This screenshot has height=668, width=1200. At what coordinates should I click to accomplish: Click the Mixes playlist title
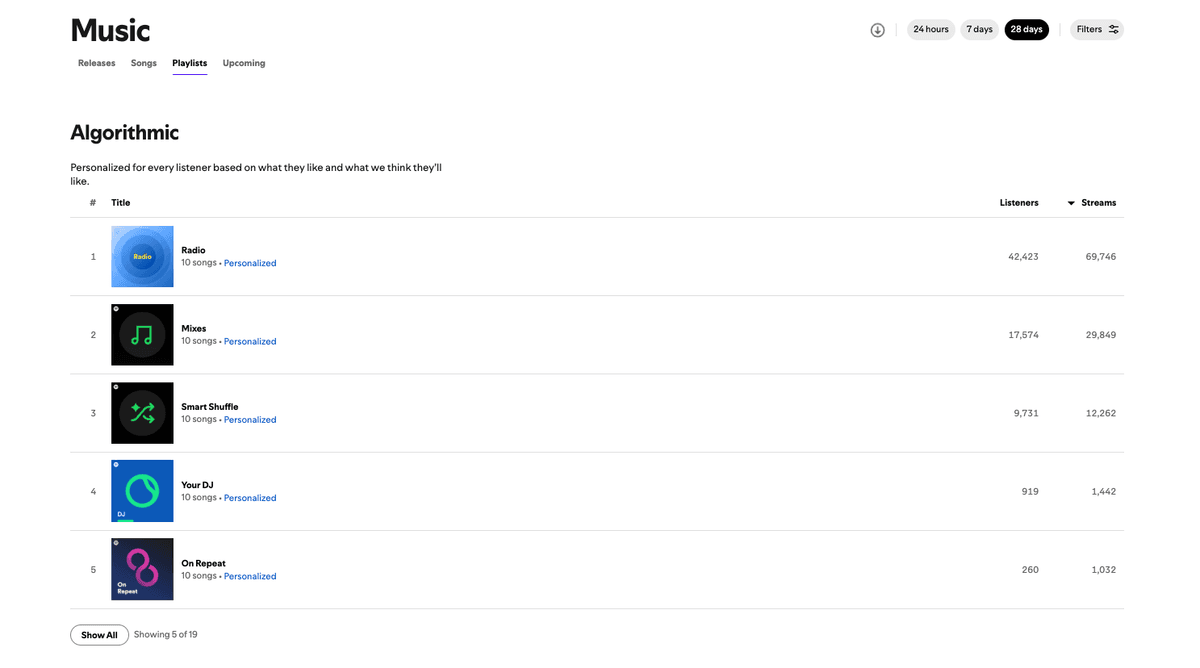194,328
